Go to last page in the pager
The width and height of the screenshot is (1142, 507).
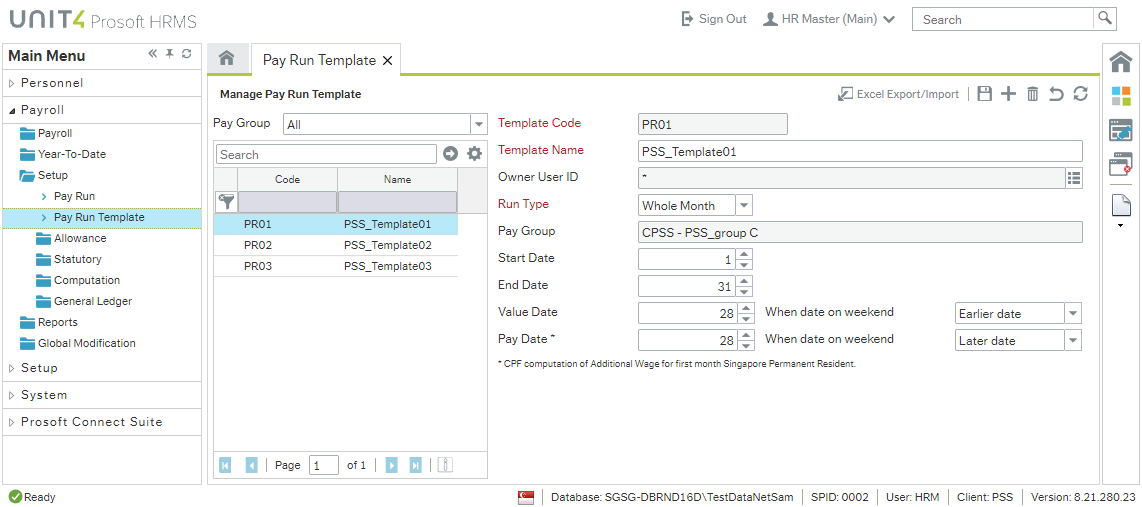click(x=416, y=465)
